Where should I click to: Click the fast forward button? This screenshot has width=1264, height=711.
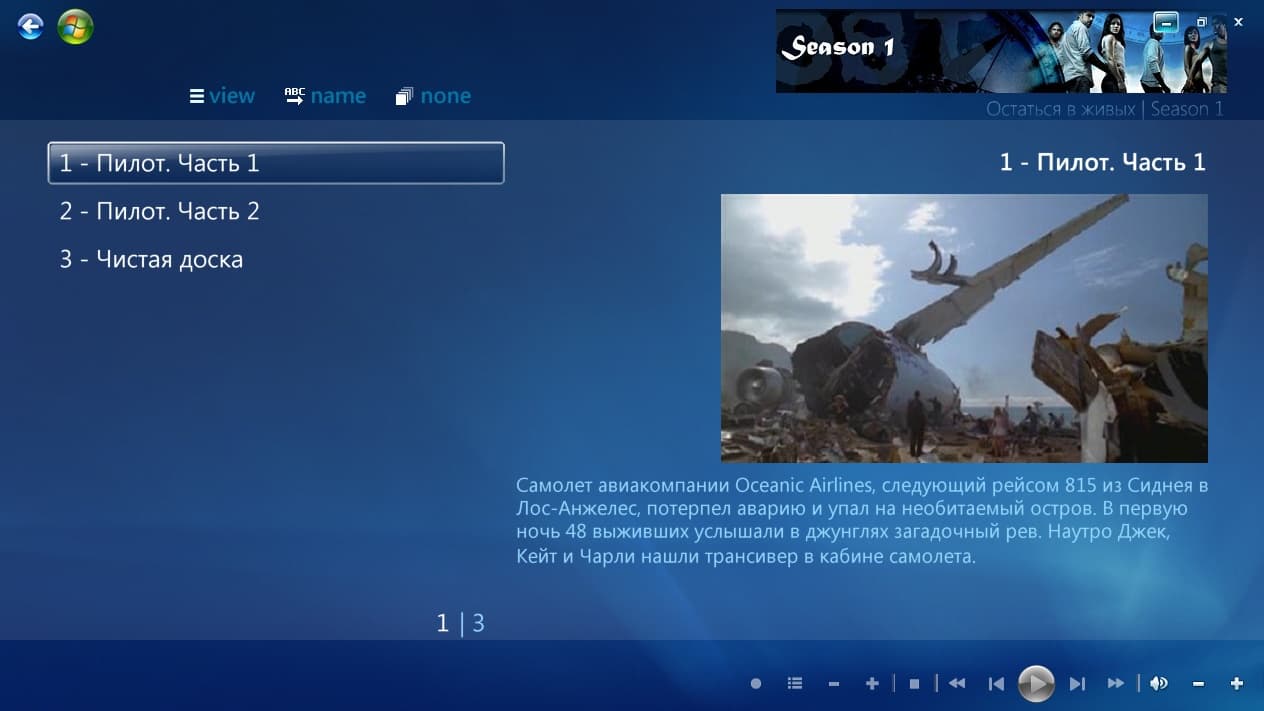click(x=1116, y=684)
